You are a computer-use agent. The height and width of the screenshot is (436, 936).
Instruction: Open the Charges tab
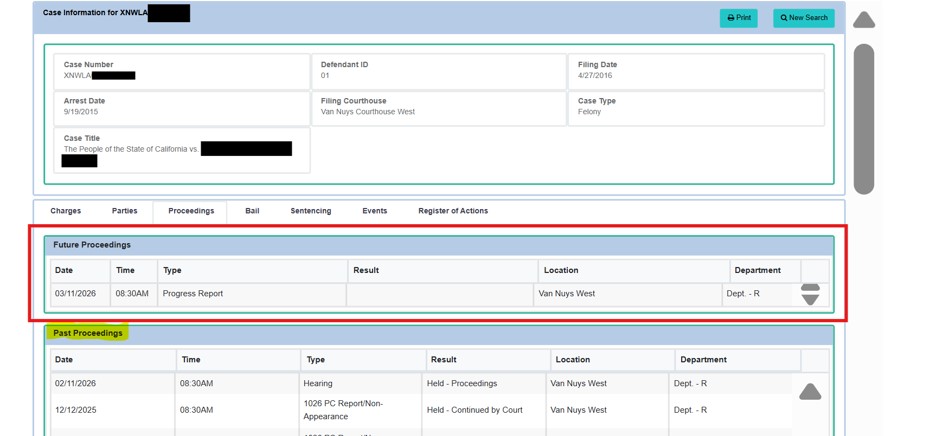[x=66, y=211]
